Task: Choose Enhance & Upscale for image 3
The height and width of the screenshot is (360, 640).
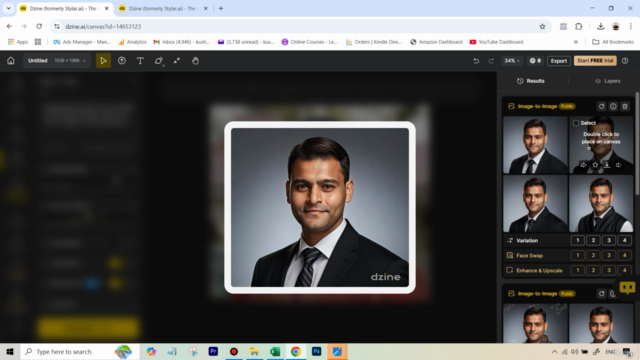Action: (609, 270)
